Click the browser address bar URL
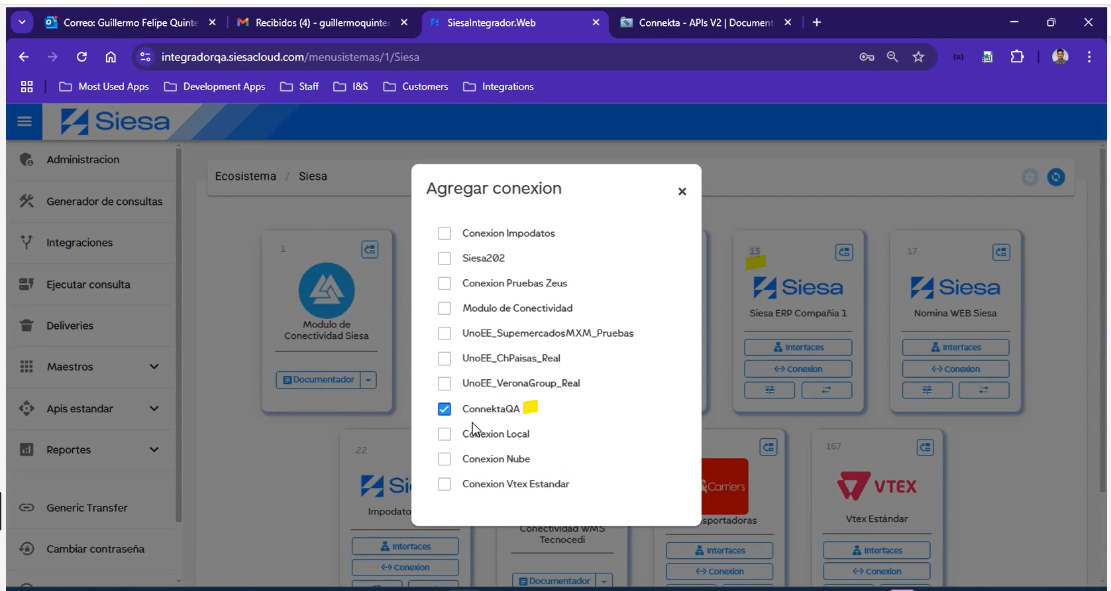Screen dimensions: 1111x591 (400, 57)
